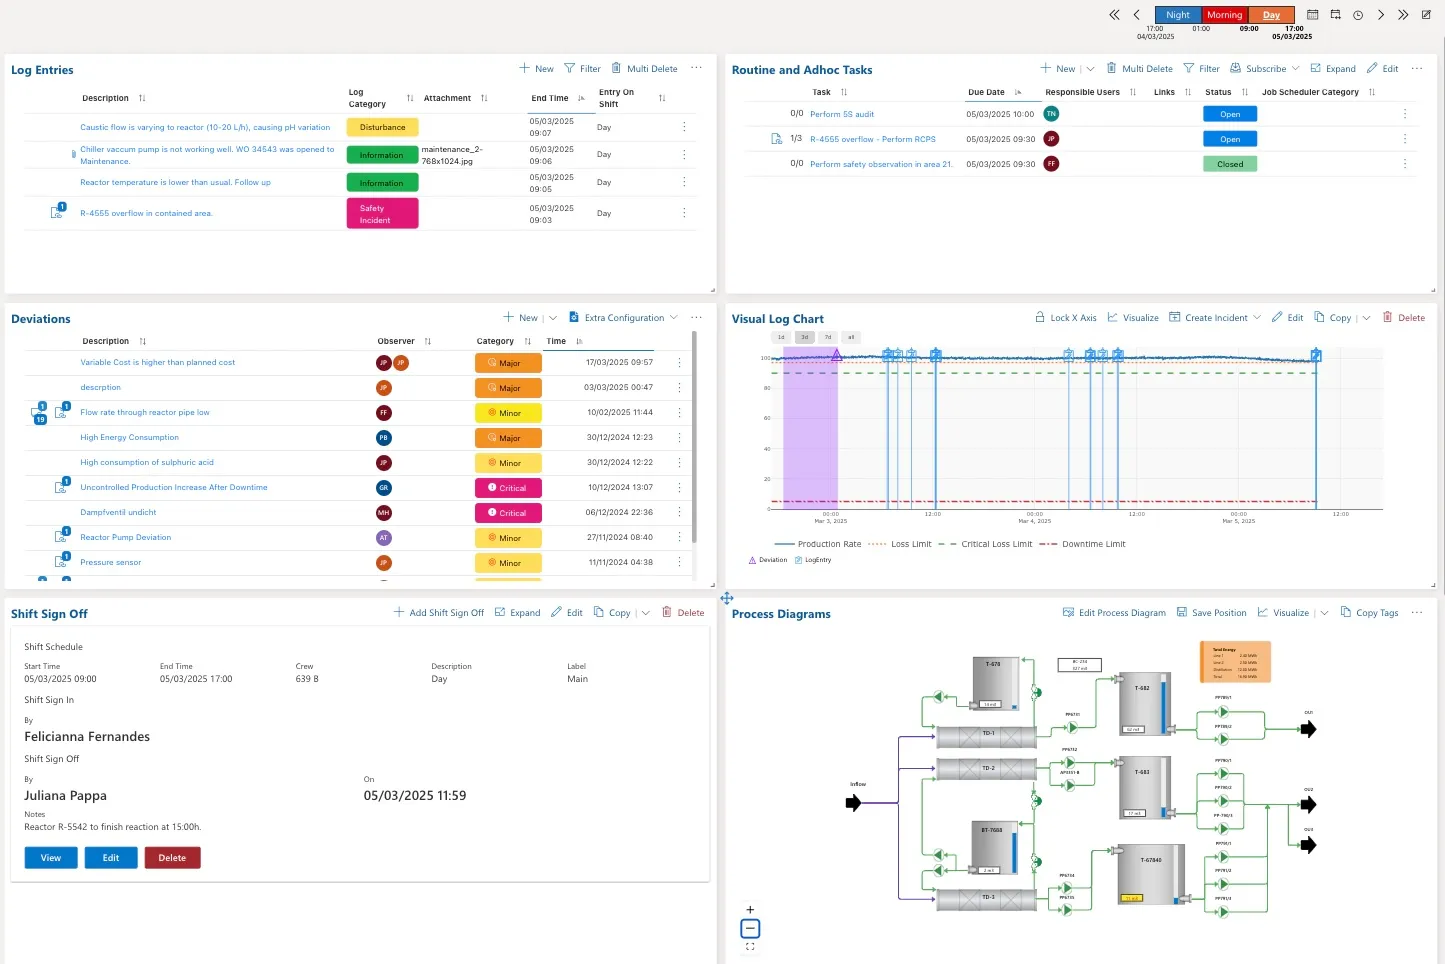Open row menu for Perform 5S audit
Screen dimensions: 1445x964
coord(1405,114)
